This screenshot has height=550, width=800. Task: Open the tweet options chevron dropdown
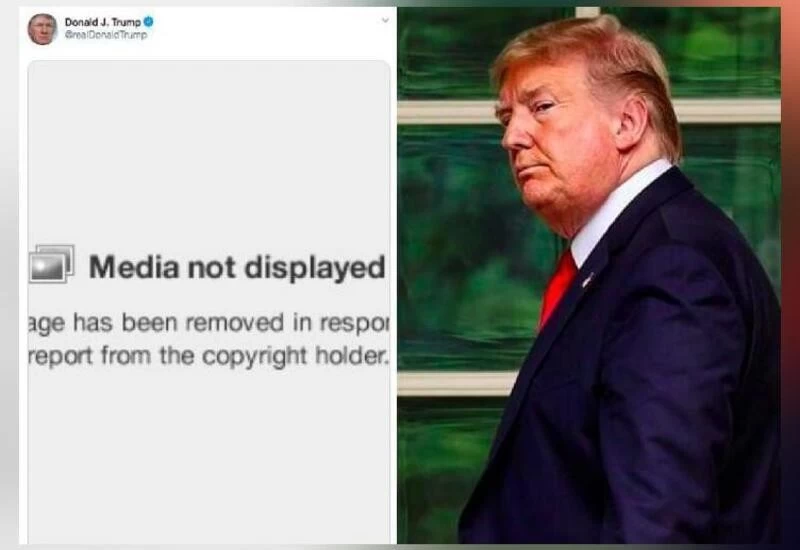(385, 20)
